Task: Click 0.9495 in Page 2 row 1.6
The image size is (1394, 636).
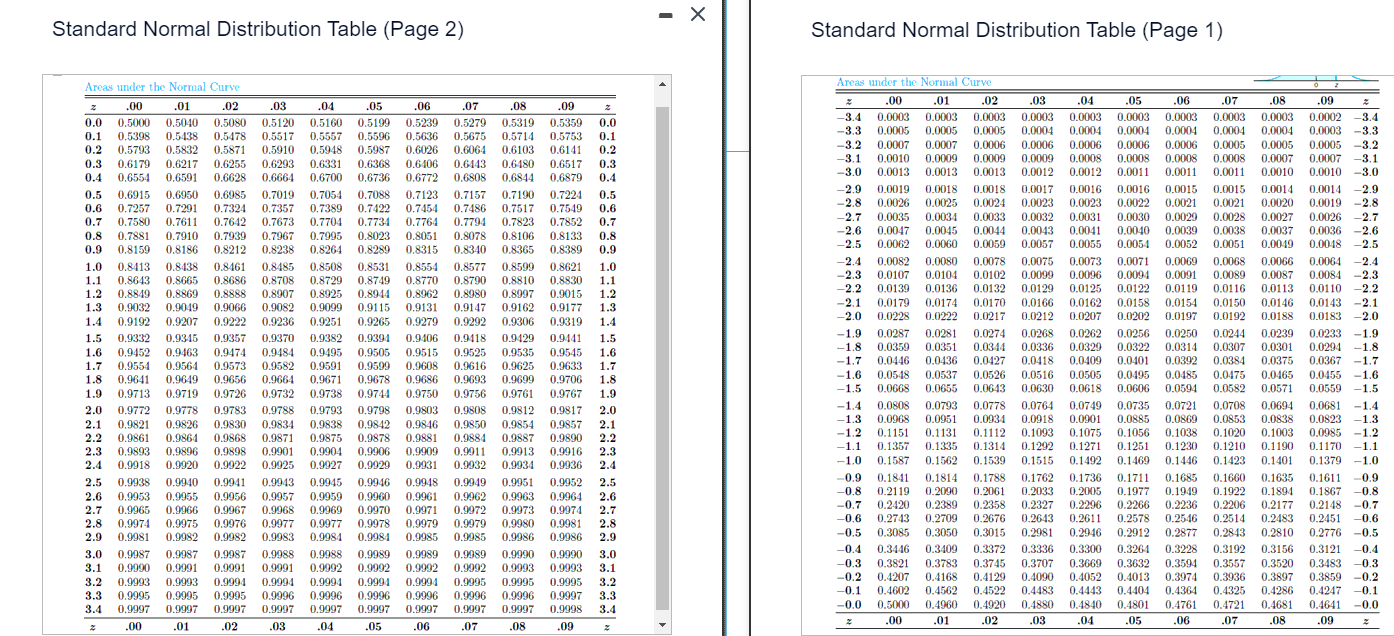Action: pos(324,352)
